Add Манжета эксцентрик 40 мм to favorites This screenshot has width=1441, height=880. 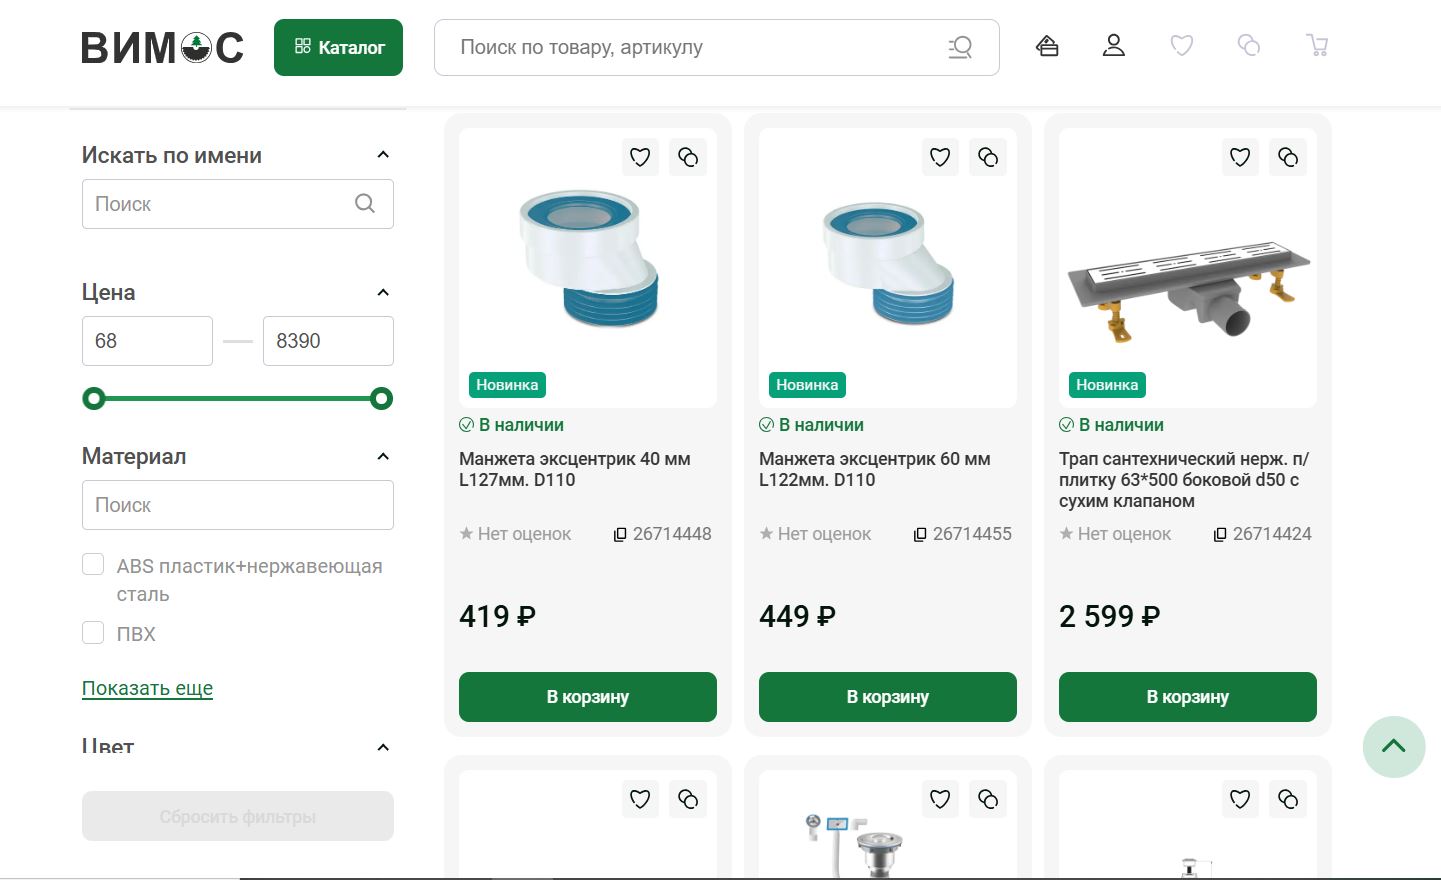(x=640, y=157)
